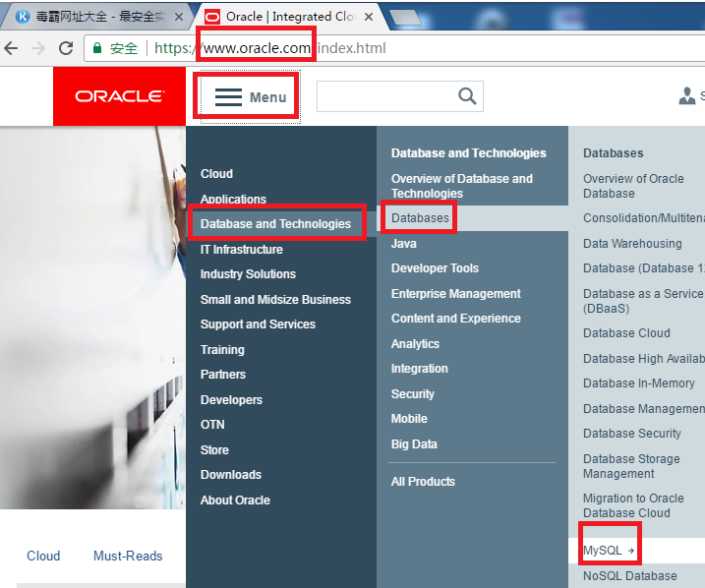This screenshot has width=705, height=588.
Task: Select Integration submenu item
Action: tap(419, 369)
